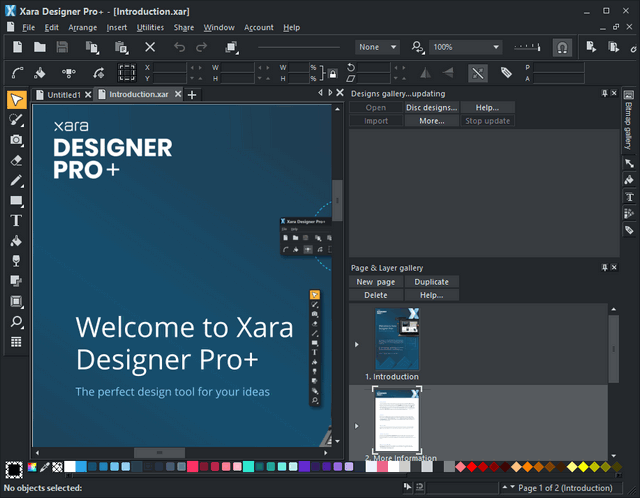This screenshot has width=640, height=498.
Task: Click the Stop update button
Action: pyautogui.click(x=487, y=121)
